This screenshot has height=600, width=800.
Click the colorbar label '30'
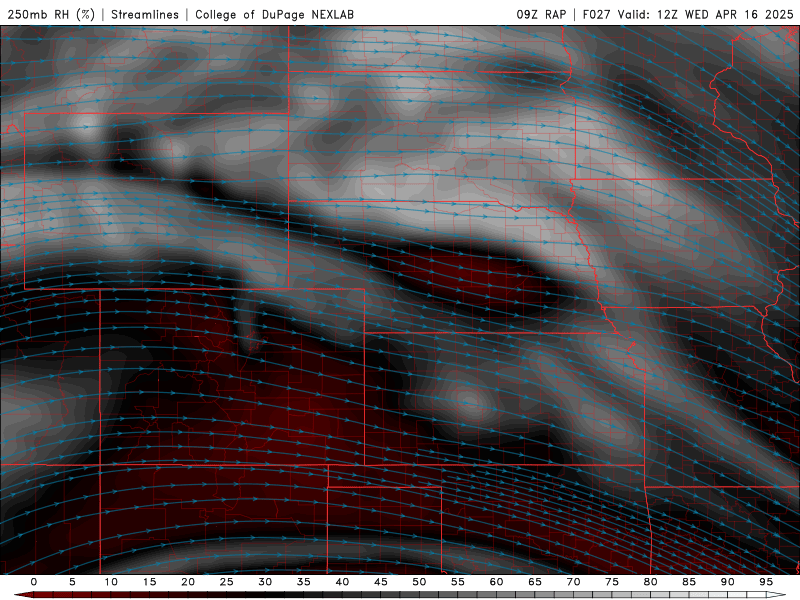(x=265, y=582)
